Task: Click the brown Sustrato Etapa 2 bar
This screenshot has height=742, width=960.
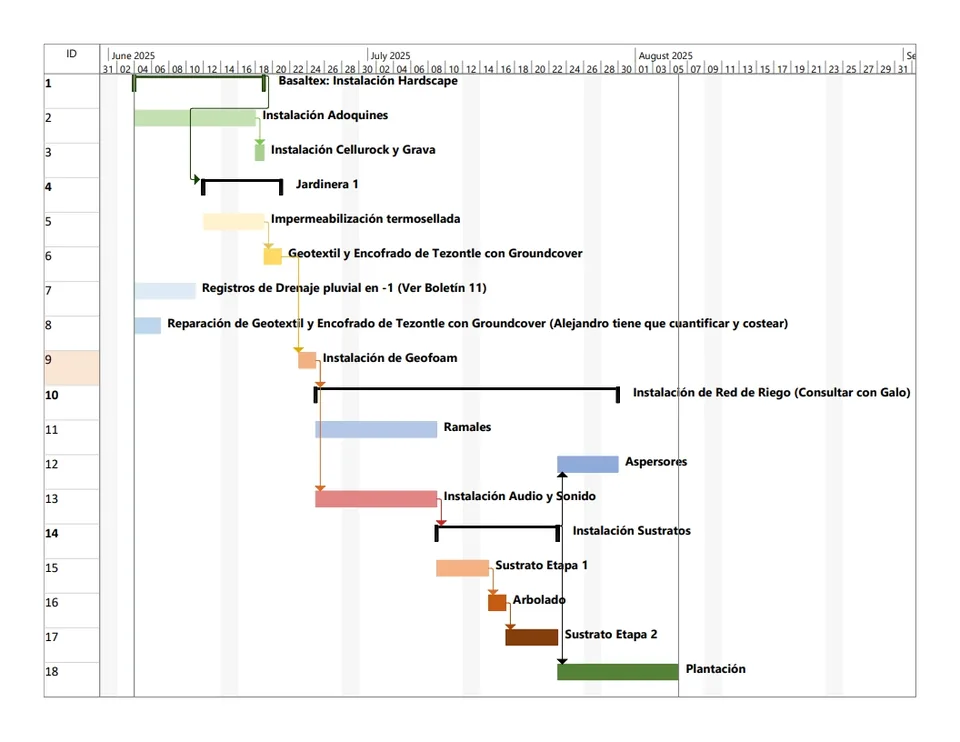Action: [x=531, y=637]
